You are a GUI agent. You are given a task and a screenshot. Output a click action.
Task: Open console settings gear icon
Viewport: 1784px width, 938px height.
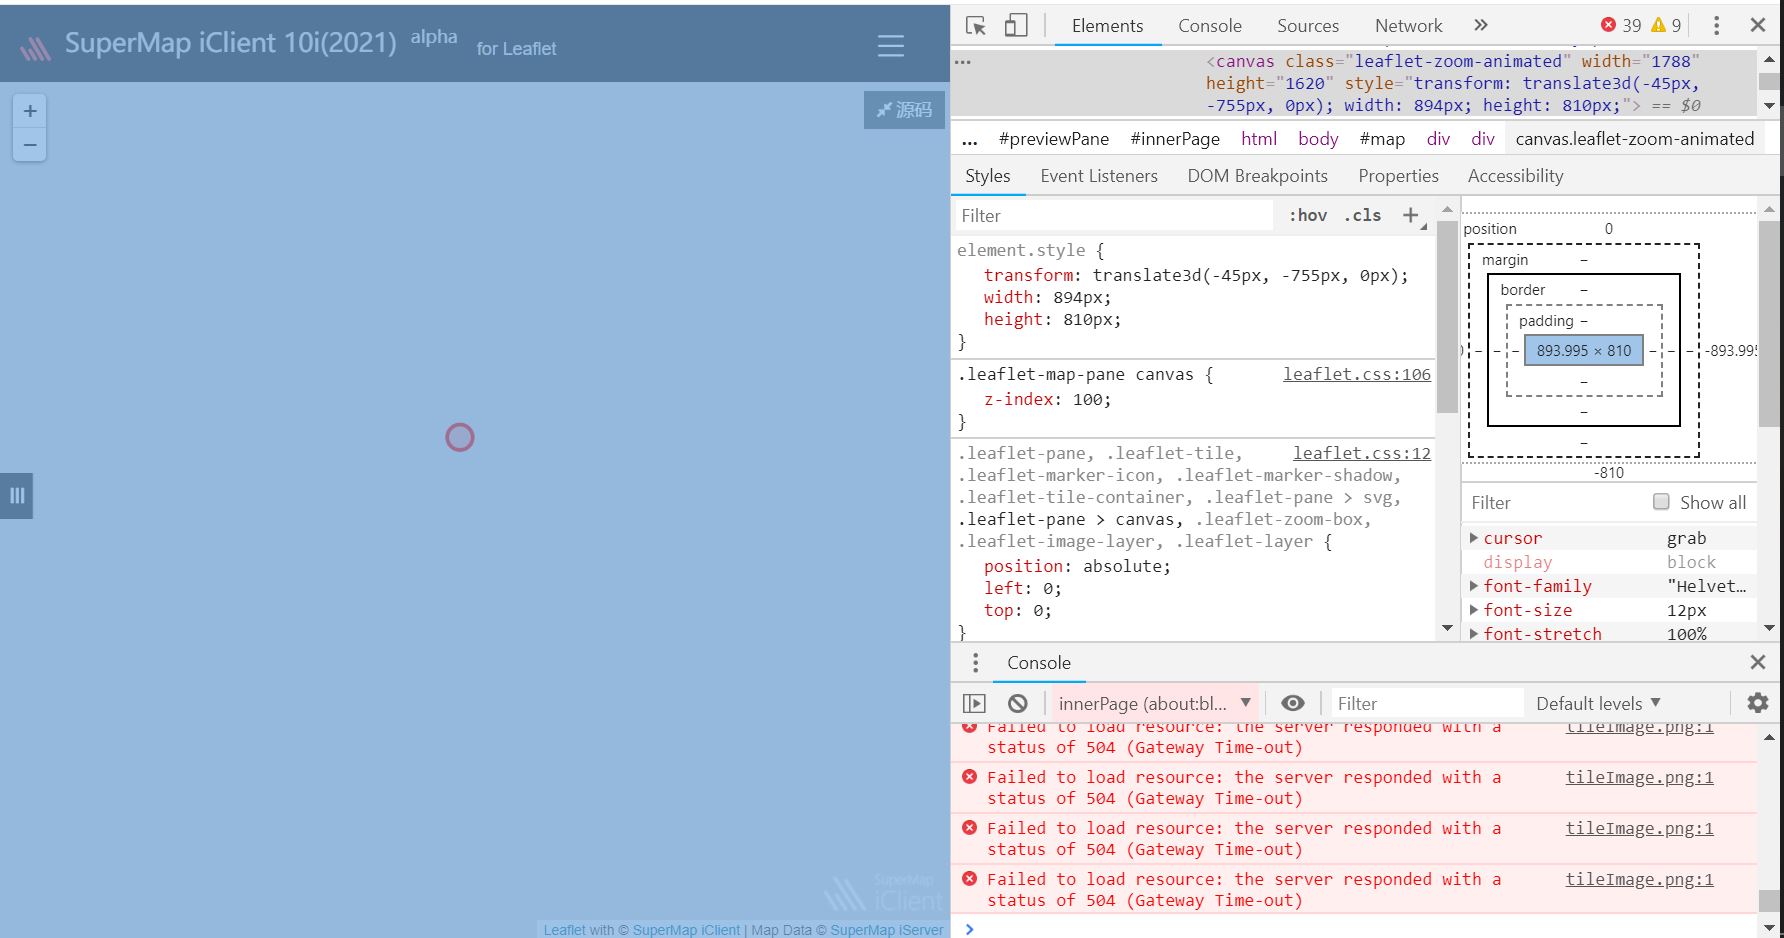[x=1757, y=703]
